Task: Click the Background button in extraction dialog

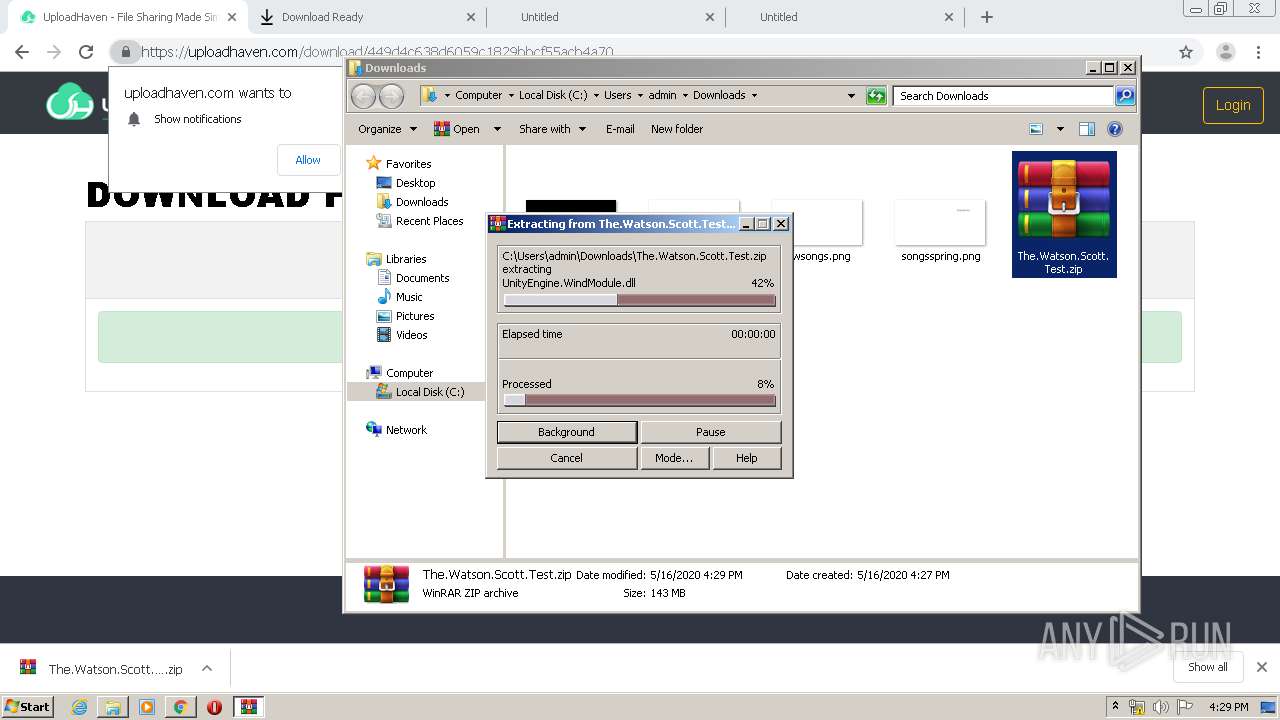Action: [x=566, y=432]
